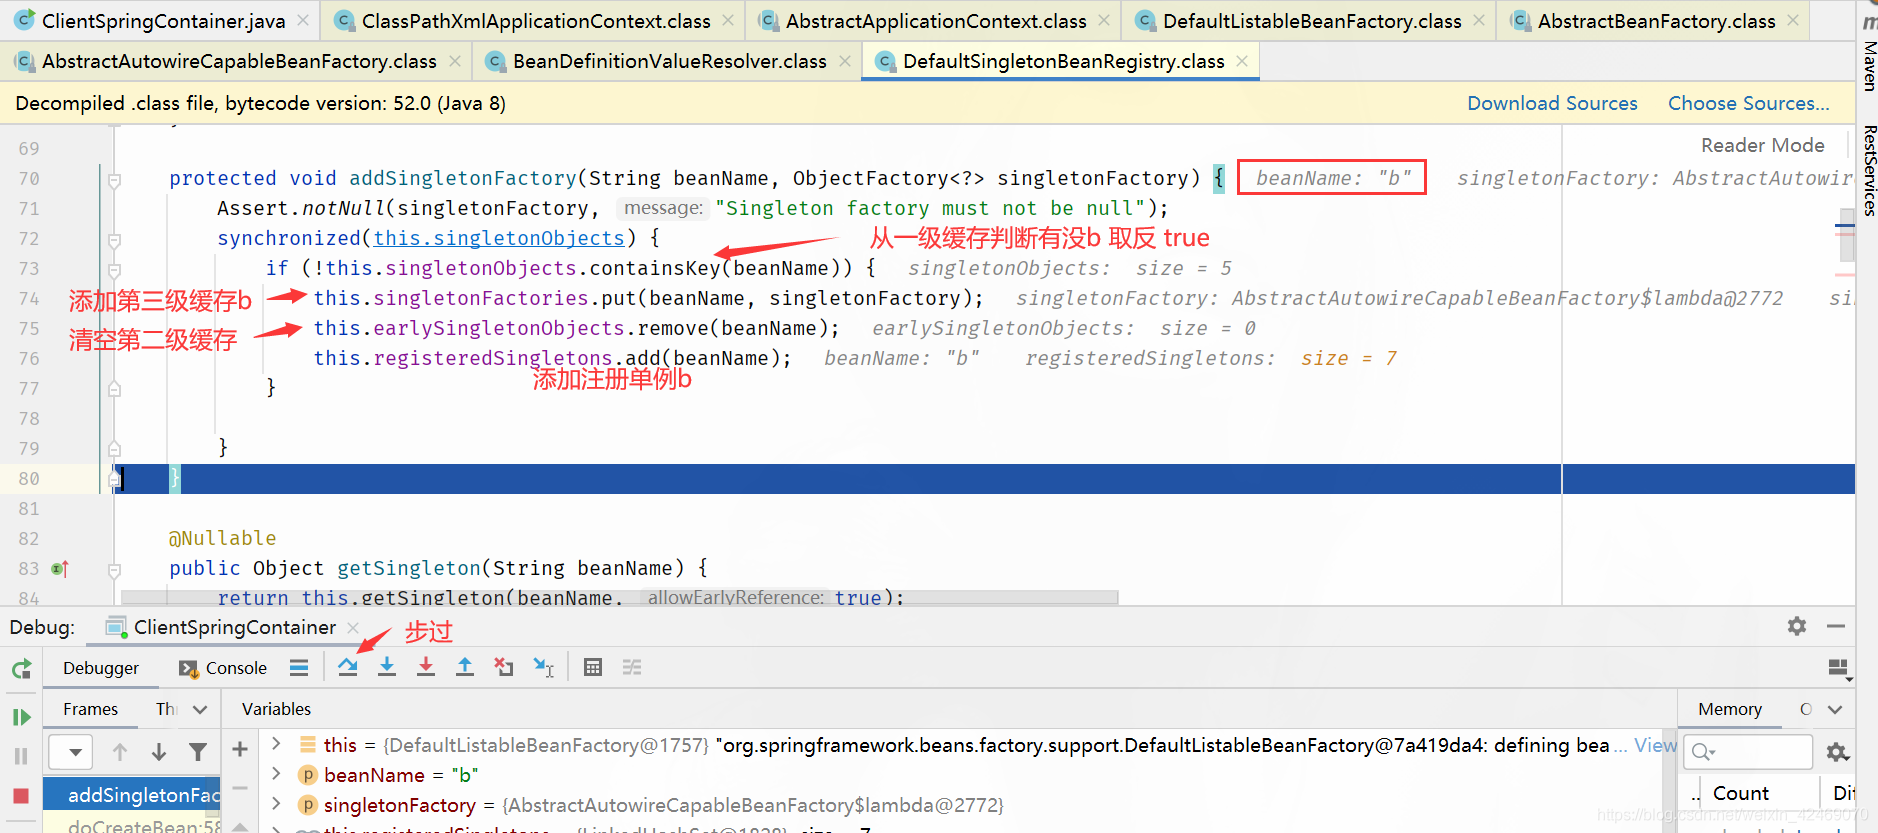Switch to ClientSpringContainer.java tab

(x=162, y=21)
